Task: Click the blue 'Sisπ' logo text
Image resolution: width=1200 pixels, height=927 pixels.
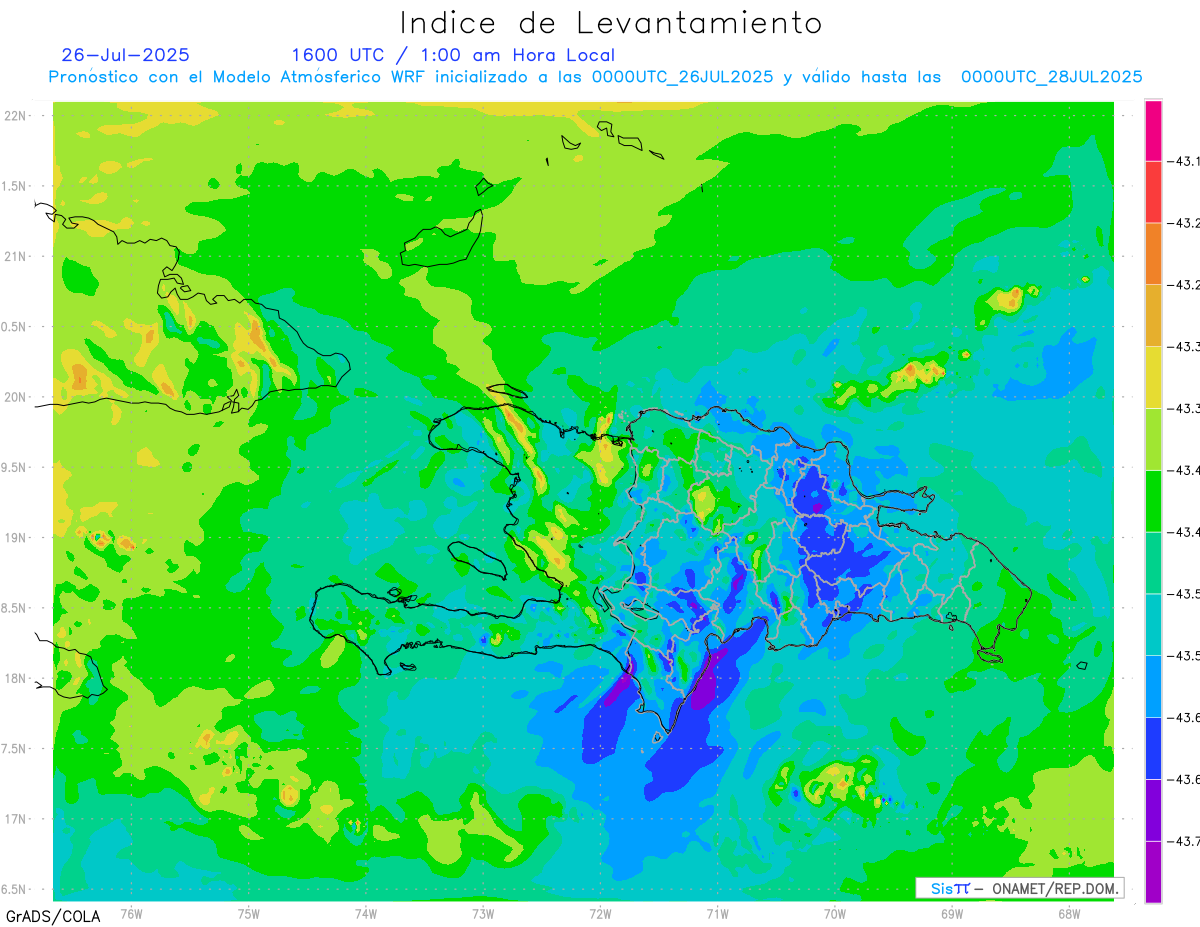Action: pyautogui.click(x=949, y=888)
